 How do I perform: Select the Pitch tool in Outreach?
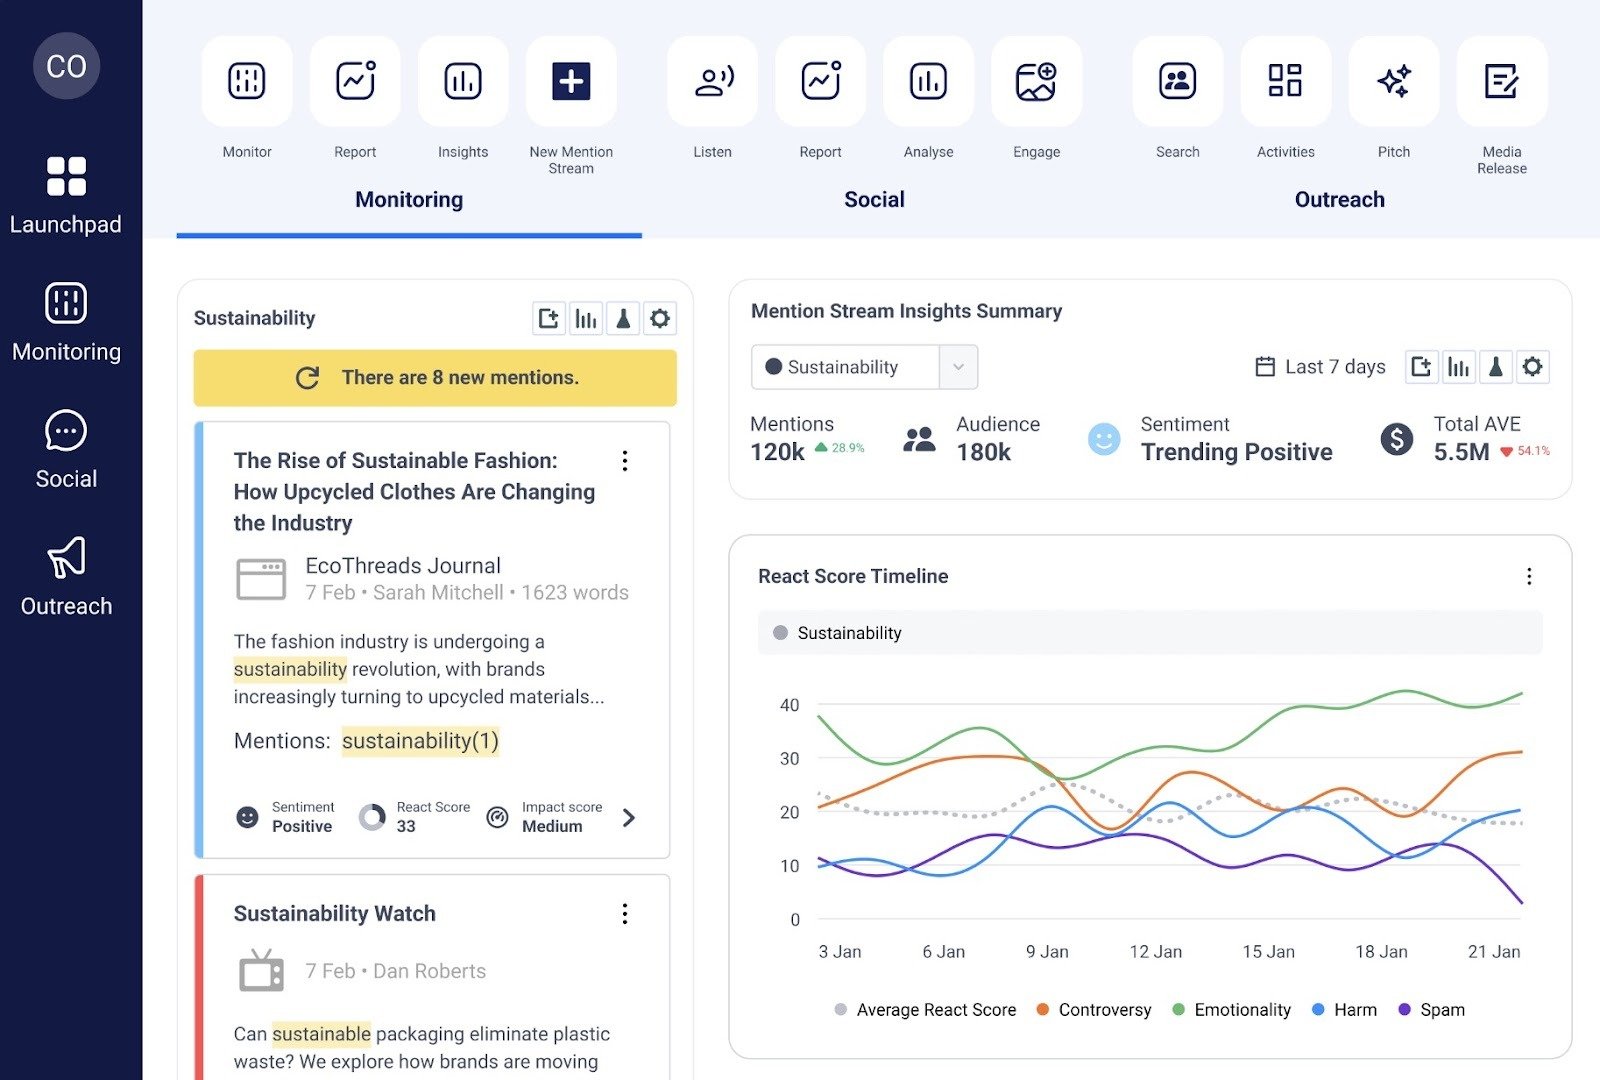[1393, 82]
